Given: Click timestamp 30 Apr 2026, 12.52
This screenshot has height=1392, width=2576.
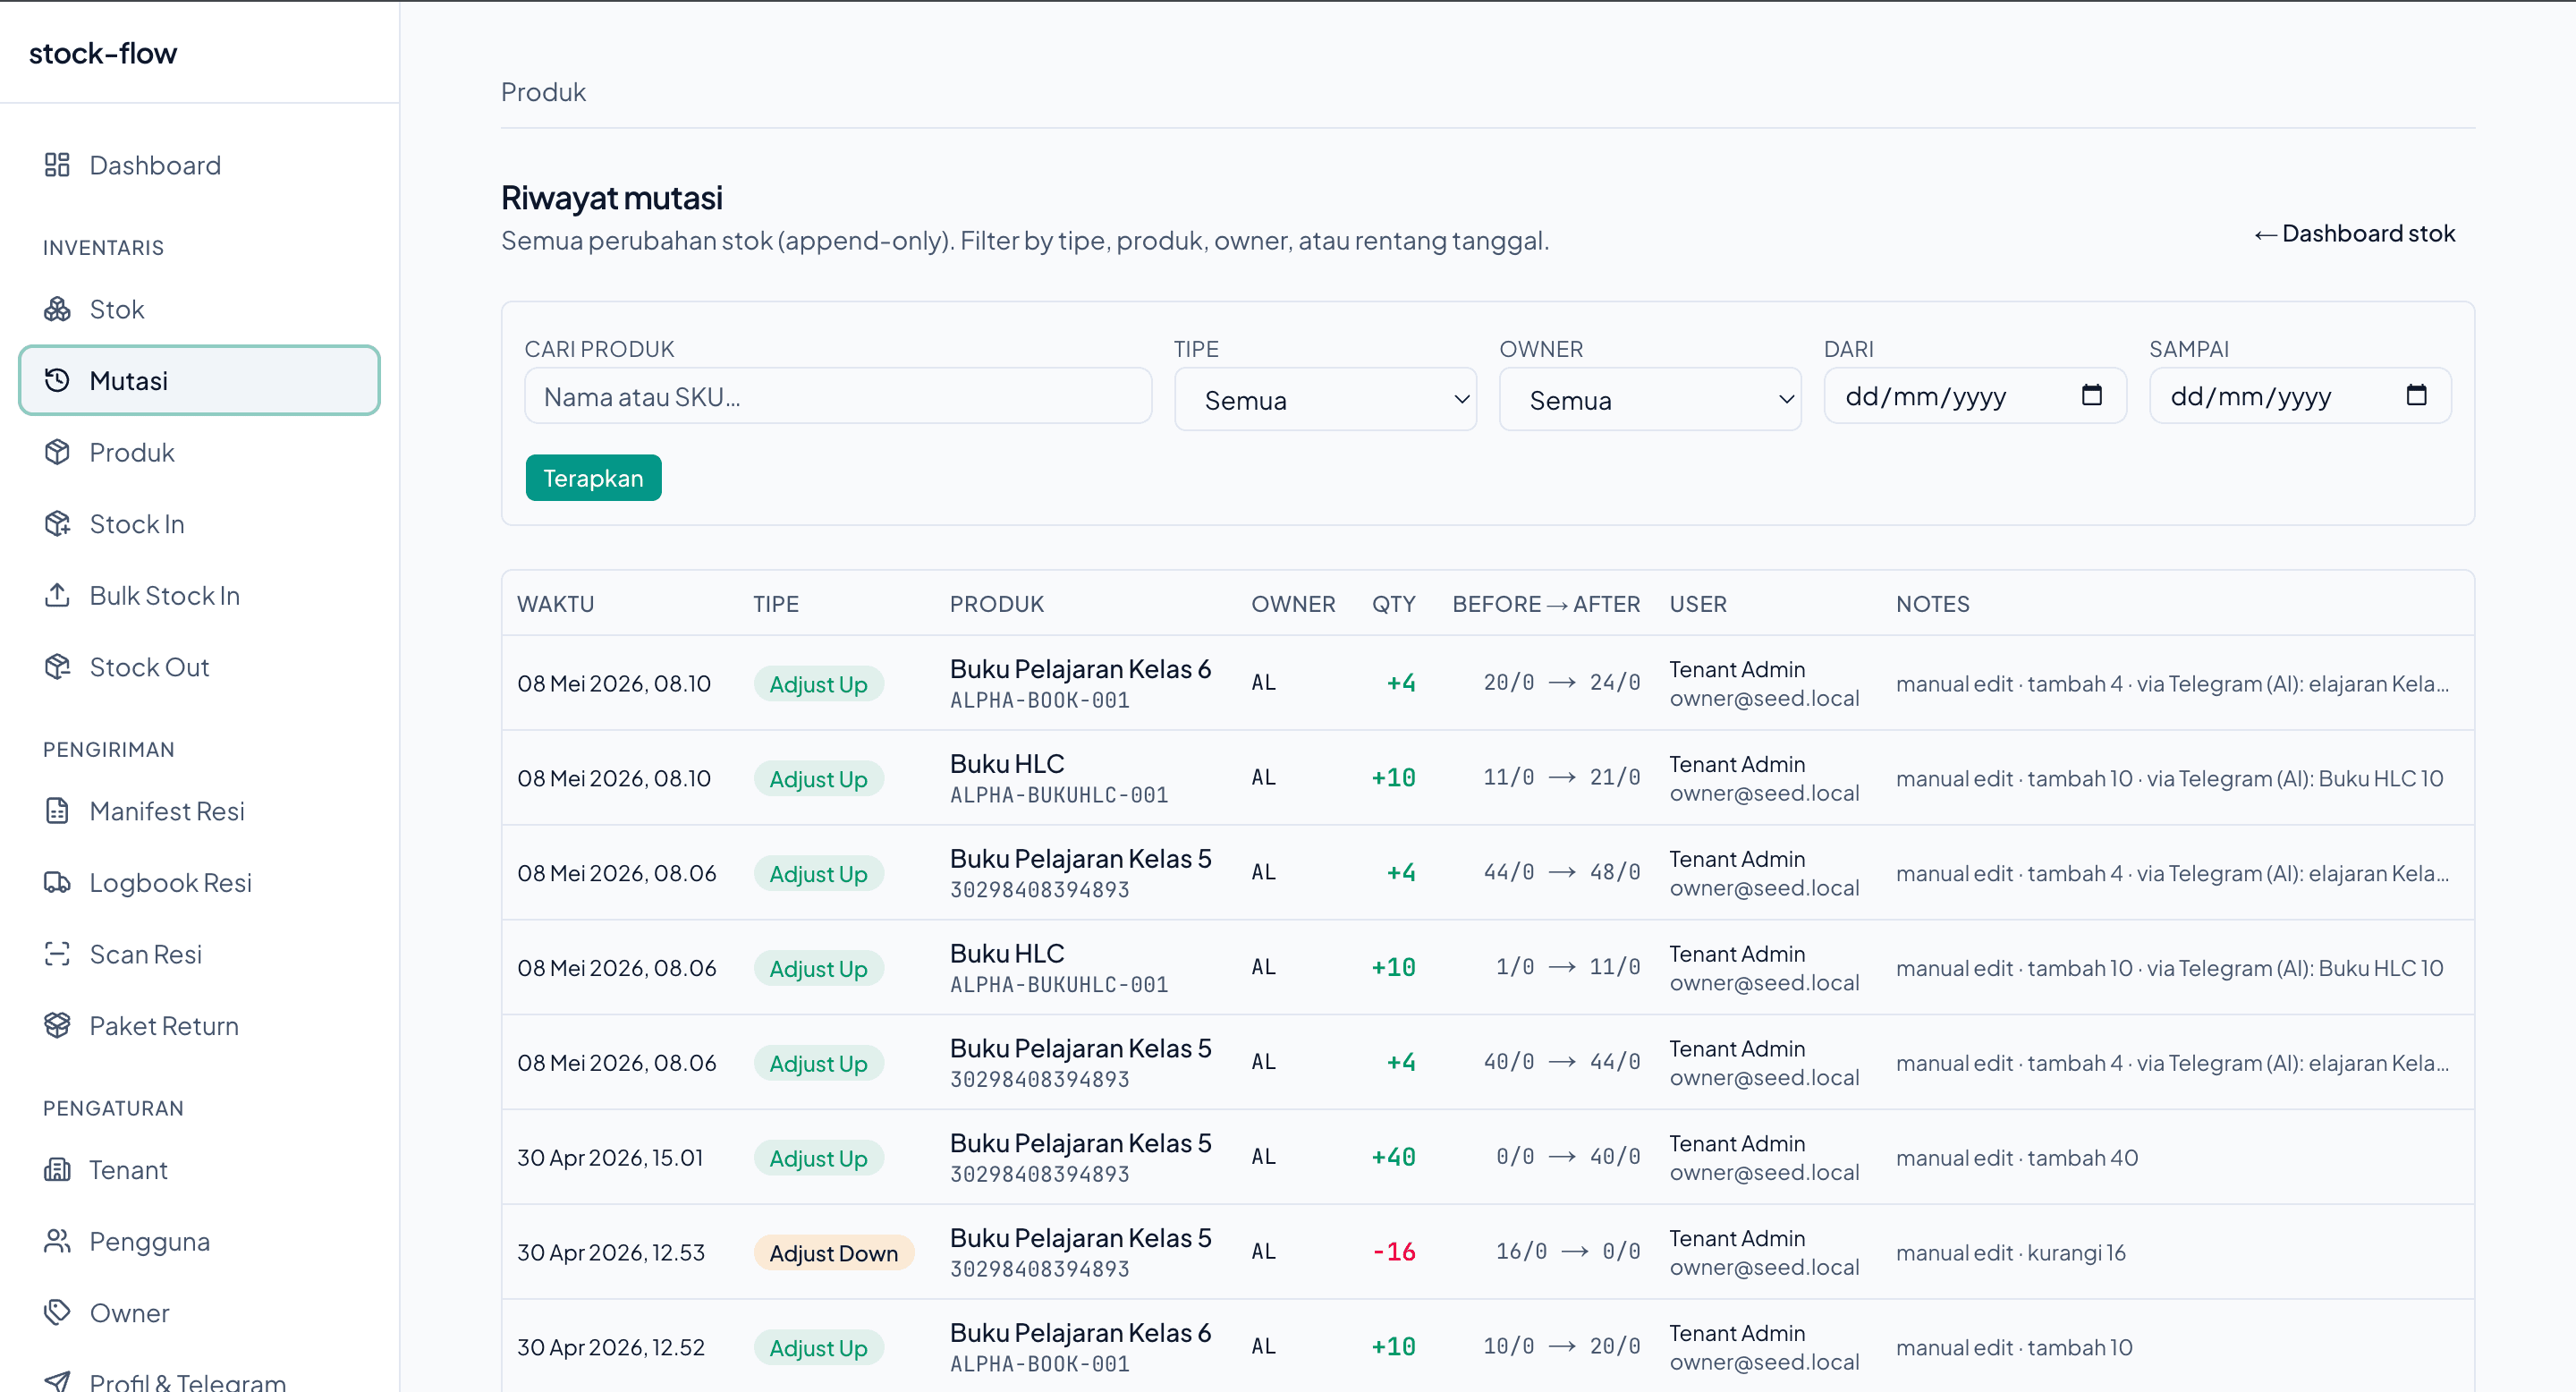Looking at the screenshot, I should pos(610,1347).
